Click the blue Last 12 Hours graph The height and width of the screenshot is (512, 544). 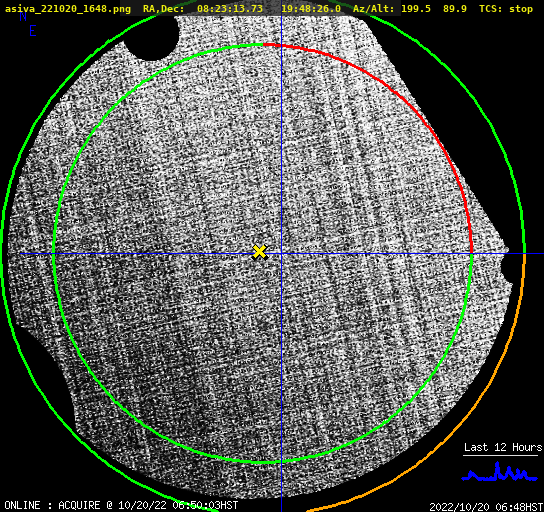500,473
